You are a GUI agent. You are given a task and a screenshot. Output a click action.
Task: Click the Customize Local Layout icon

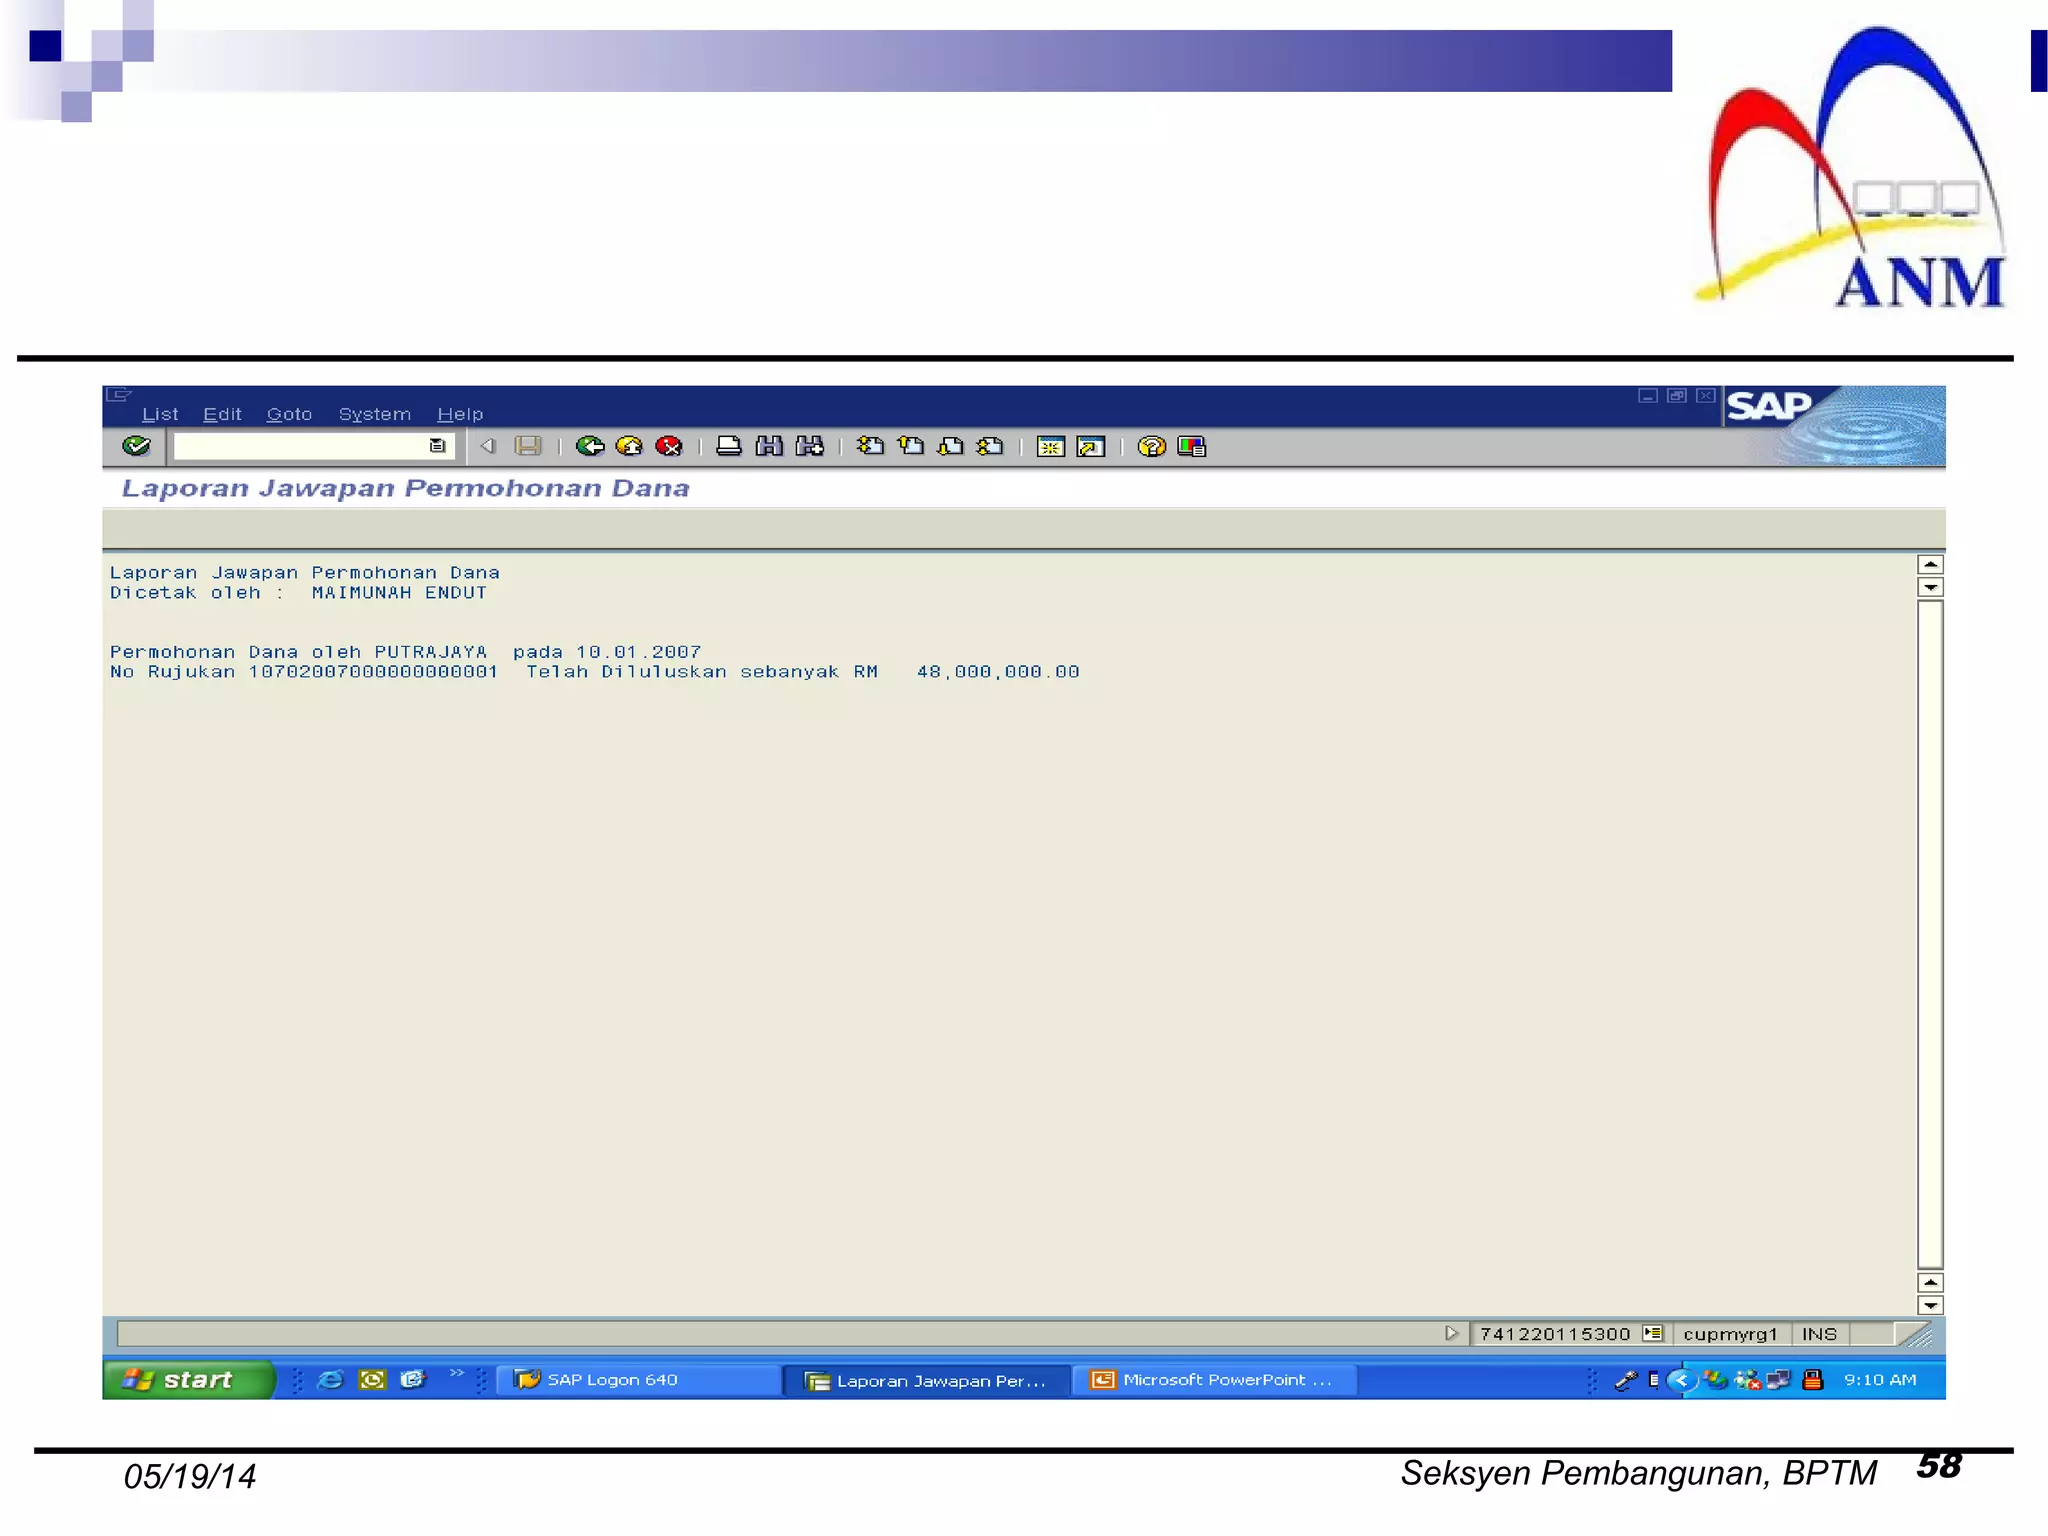coord(1191,446)
